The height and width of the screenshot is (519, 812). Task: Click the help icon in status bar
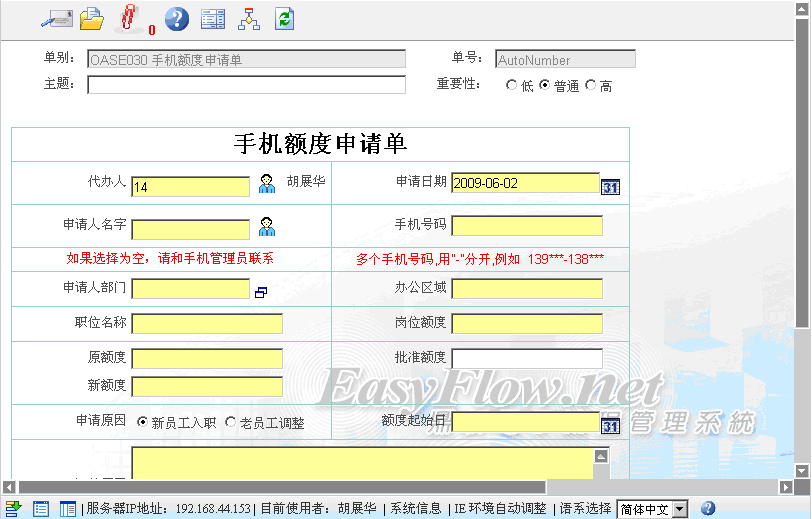click(x=708, y=509)
